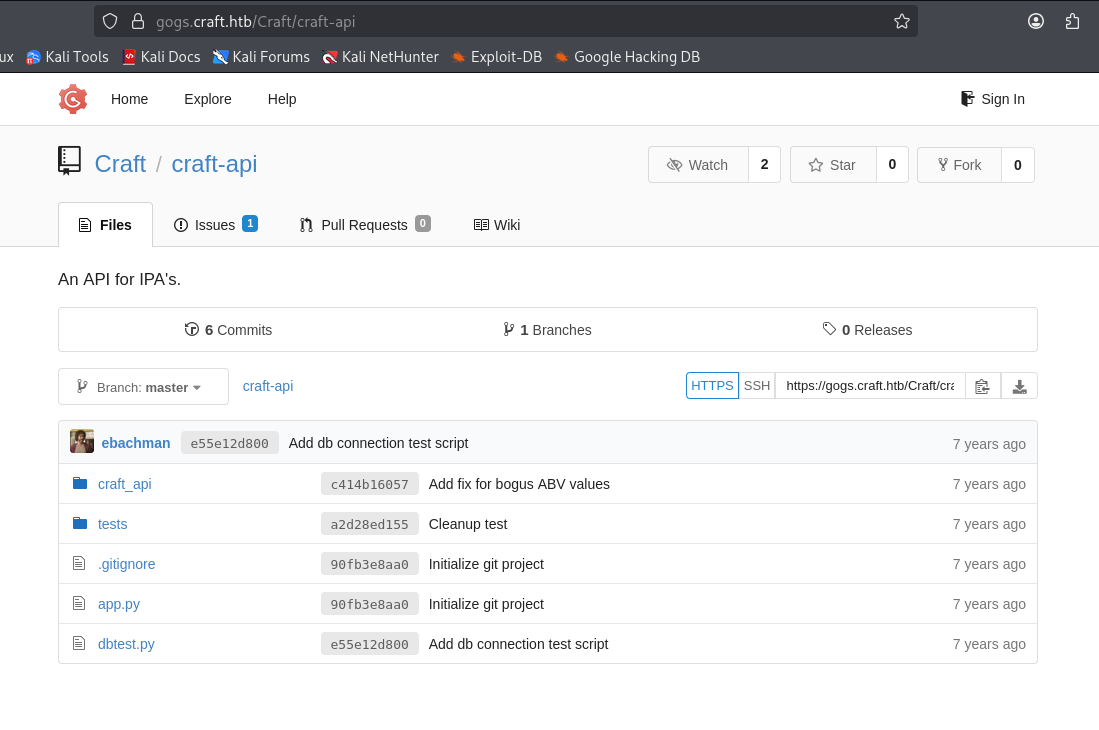Click the .gitignore file icon
Image resolution: width=1099 pixels, height=730 pixels.
pyautogui.click(x=79, y=563)
